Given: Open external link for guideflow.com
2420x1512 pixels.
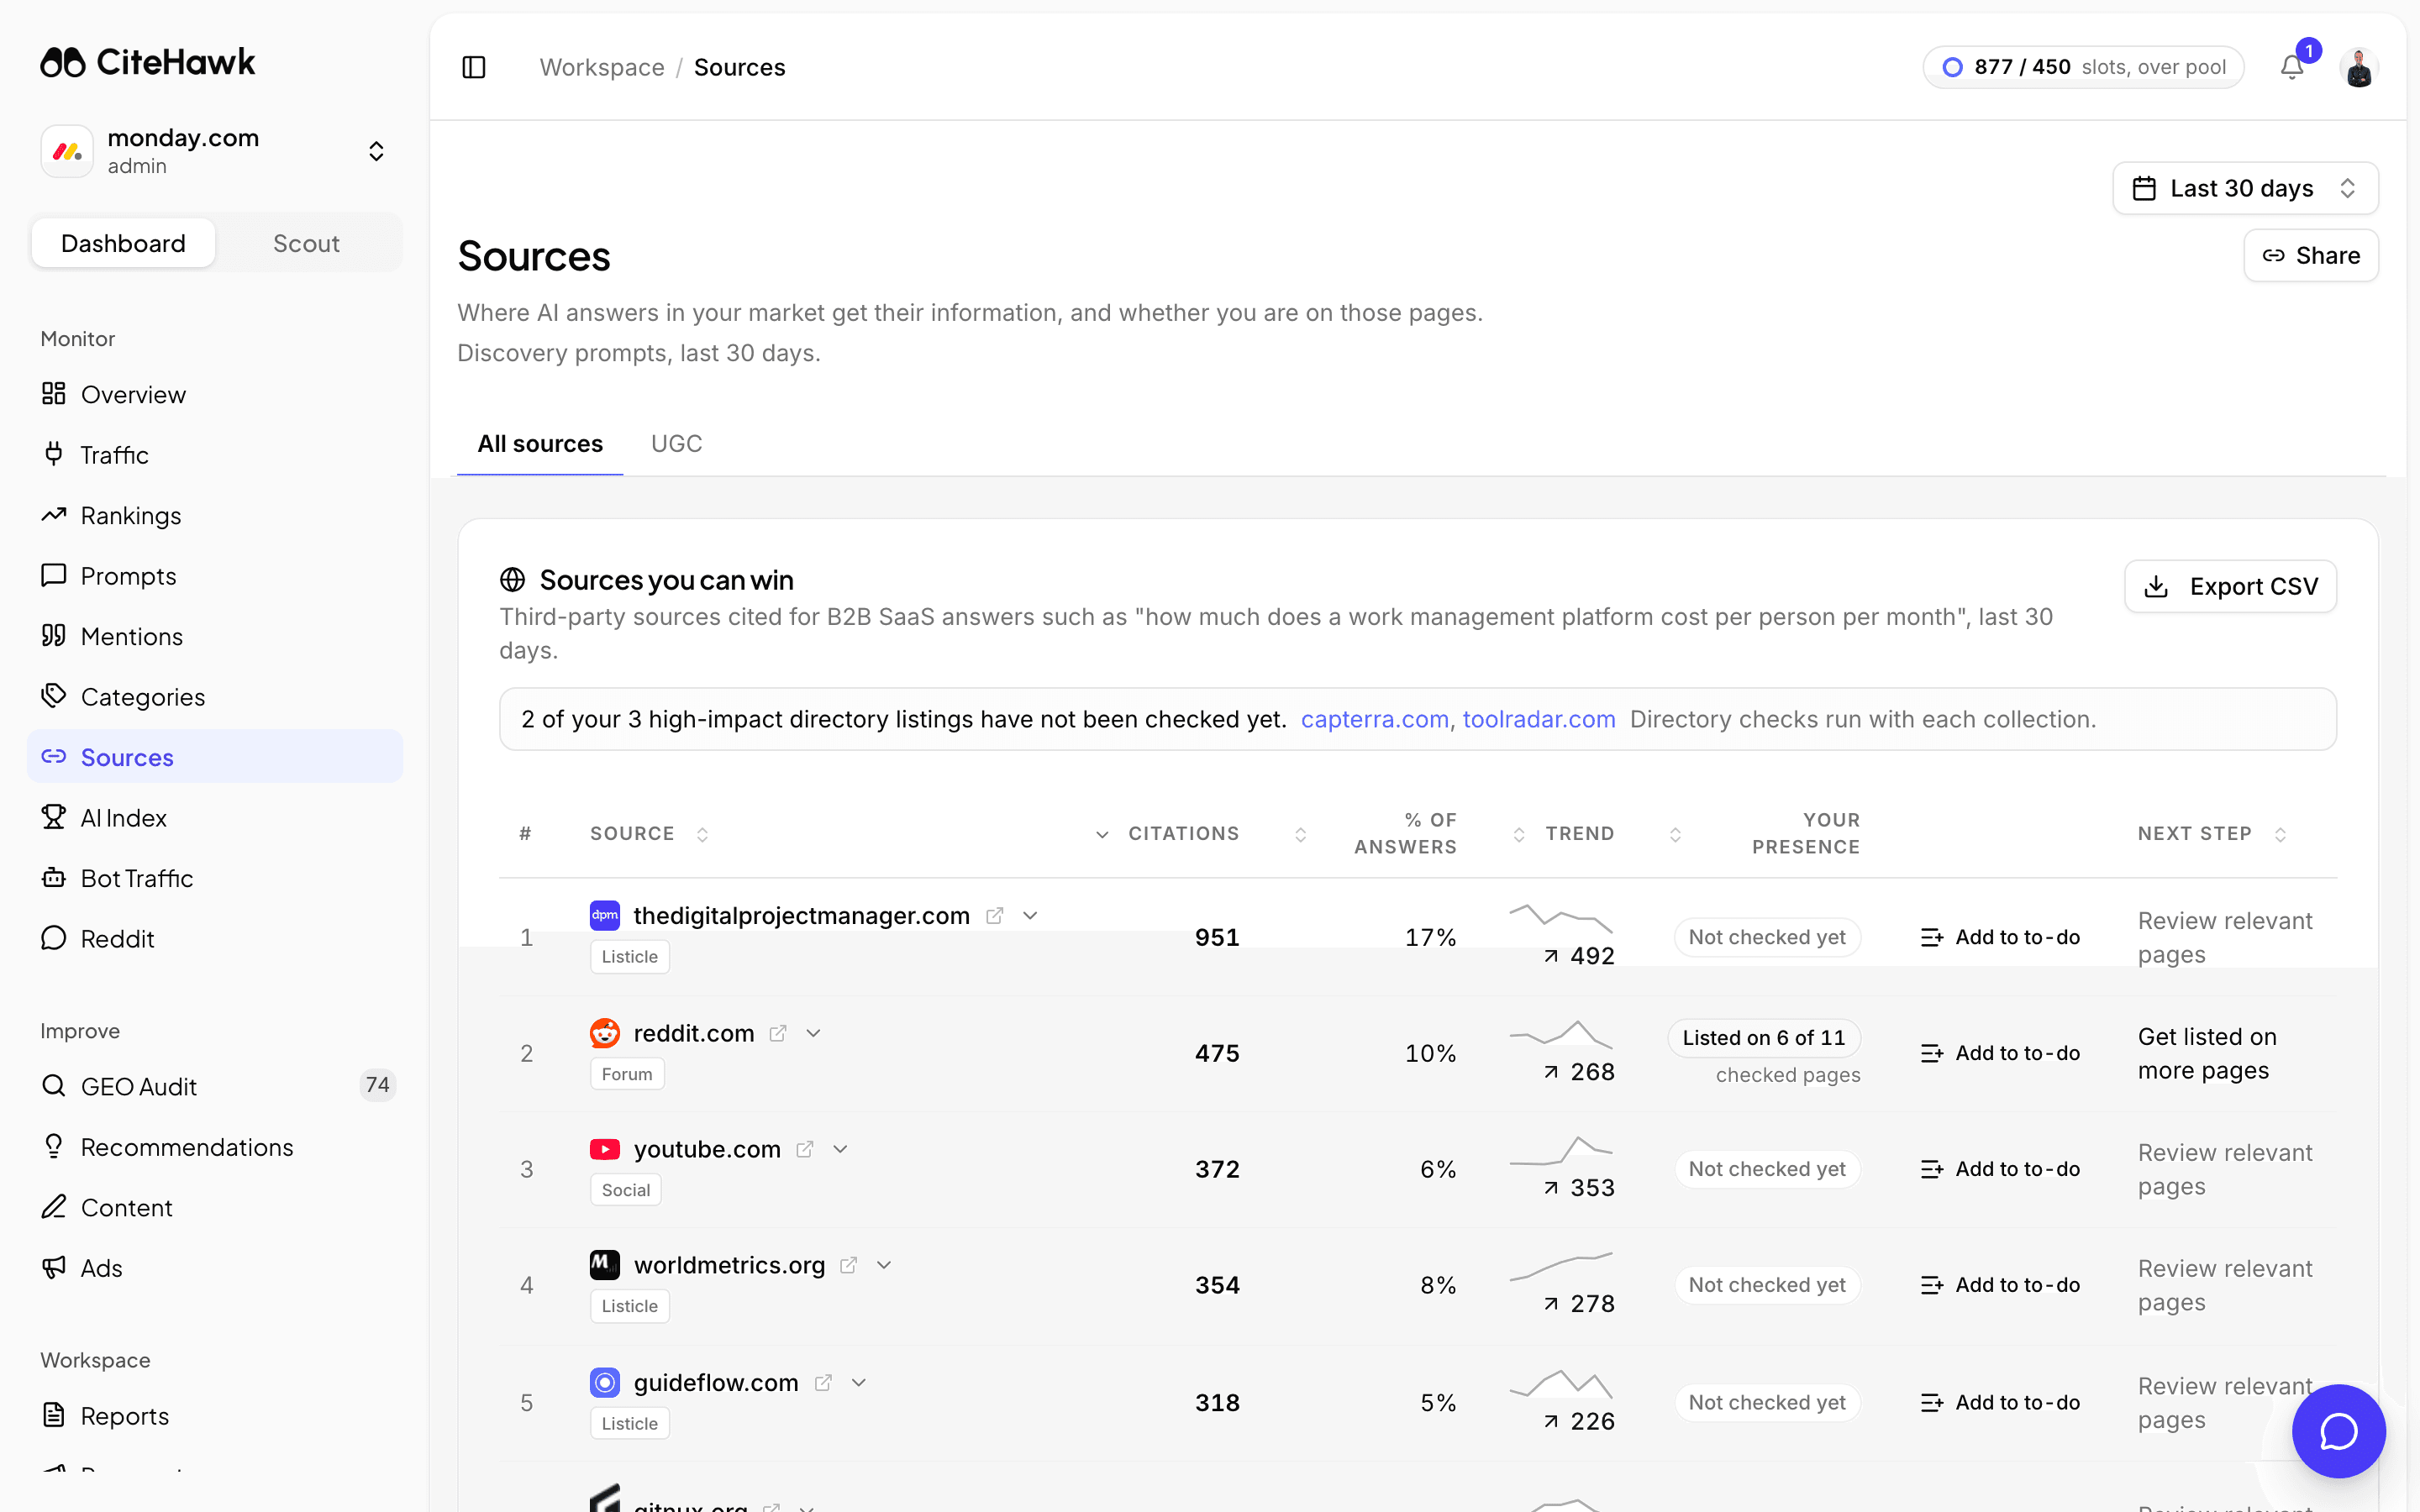Looking at the screenshot, I should (x=823, y=1383).
